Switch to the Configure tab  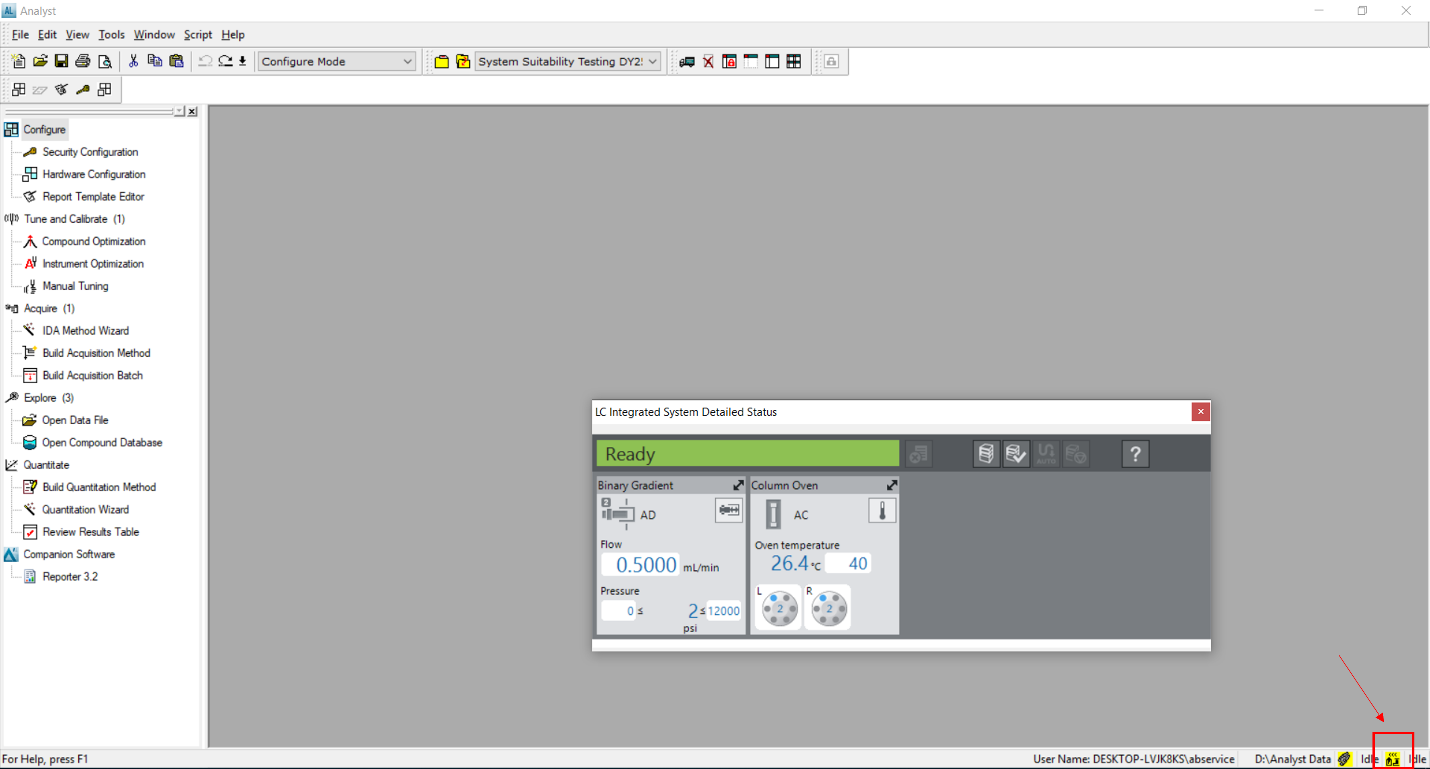(42, 129)
